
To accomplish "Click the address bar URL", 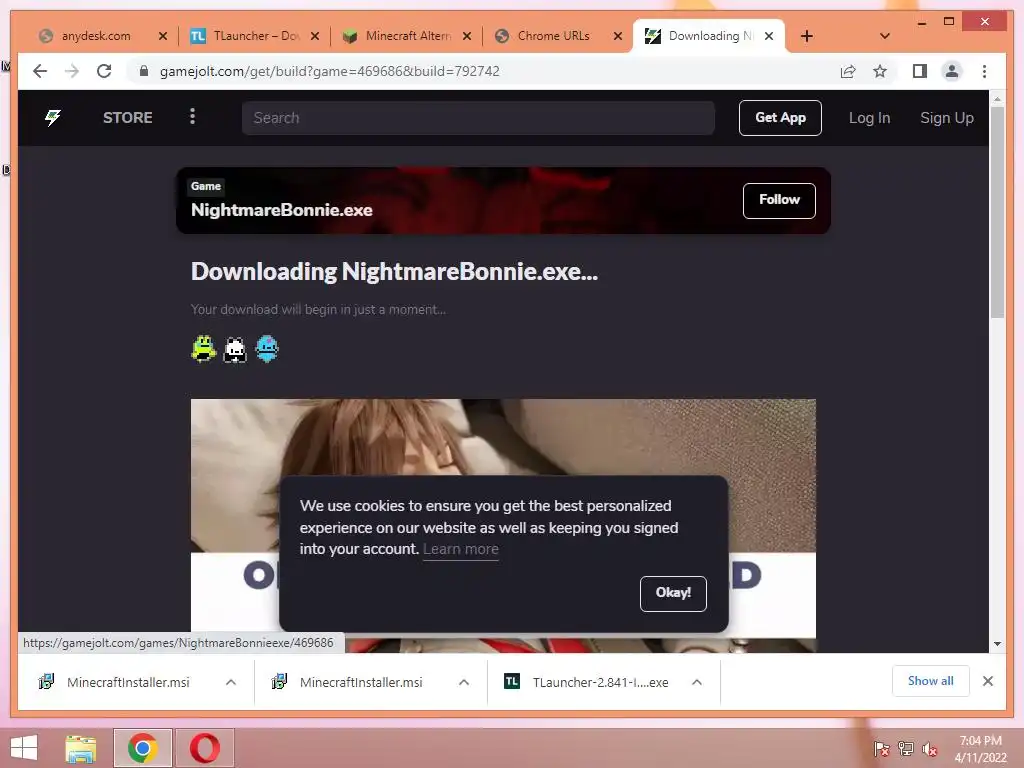I will point(330,71).
